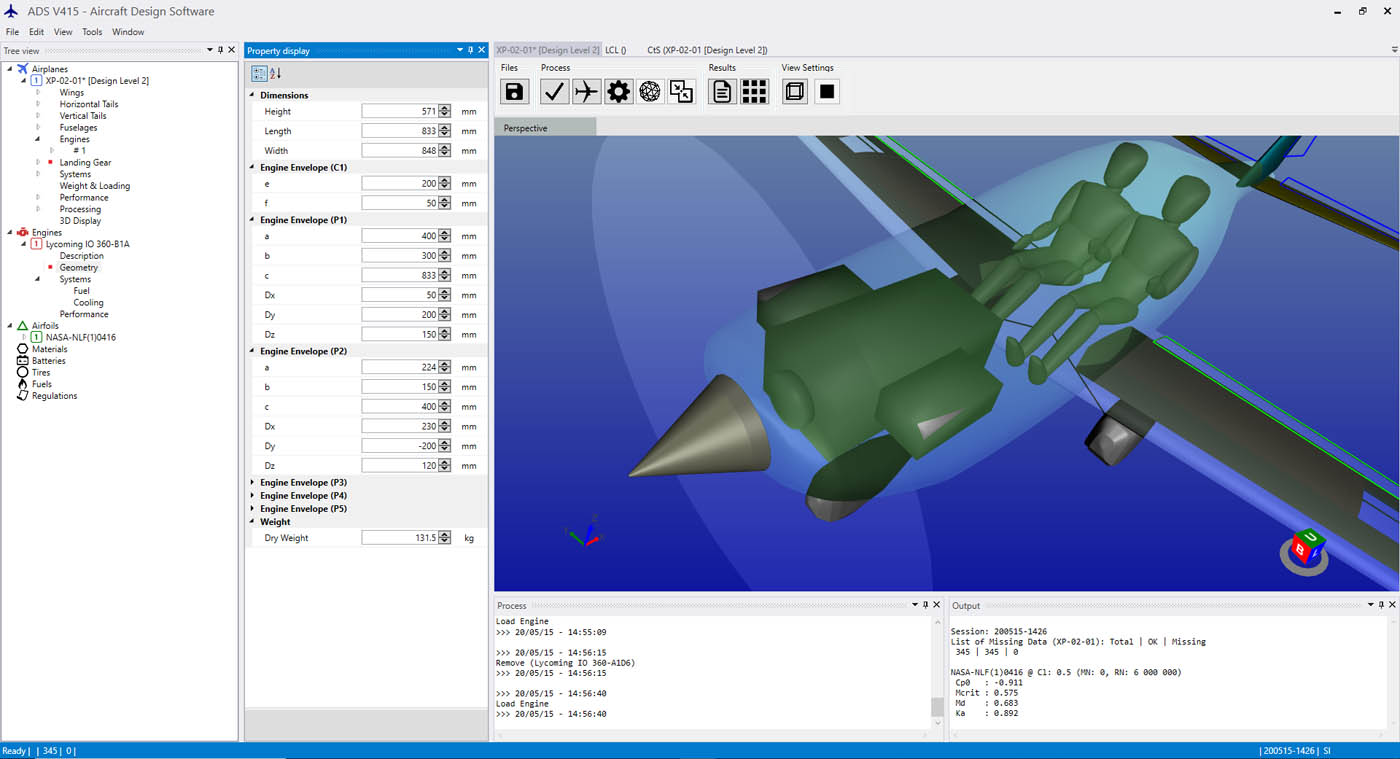The image size is (1400, 759).
Task: Click the gear process icon
Action: [x=619, y=92]
